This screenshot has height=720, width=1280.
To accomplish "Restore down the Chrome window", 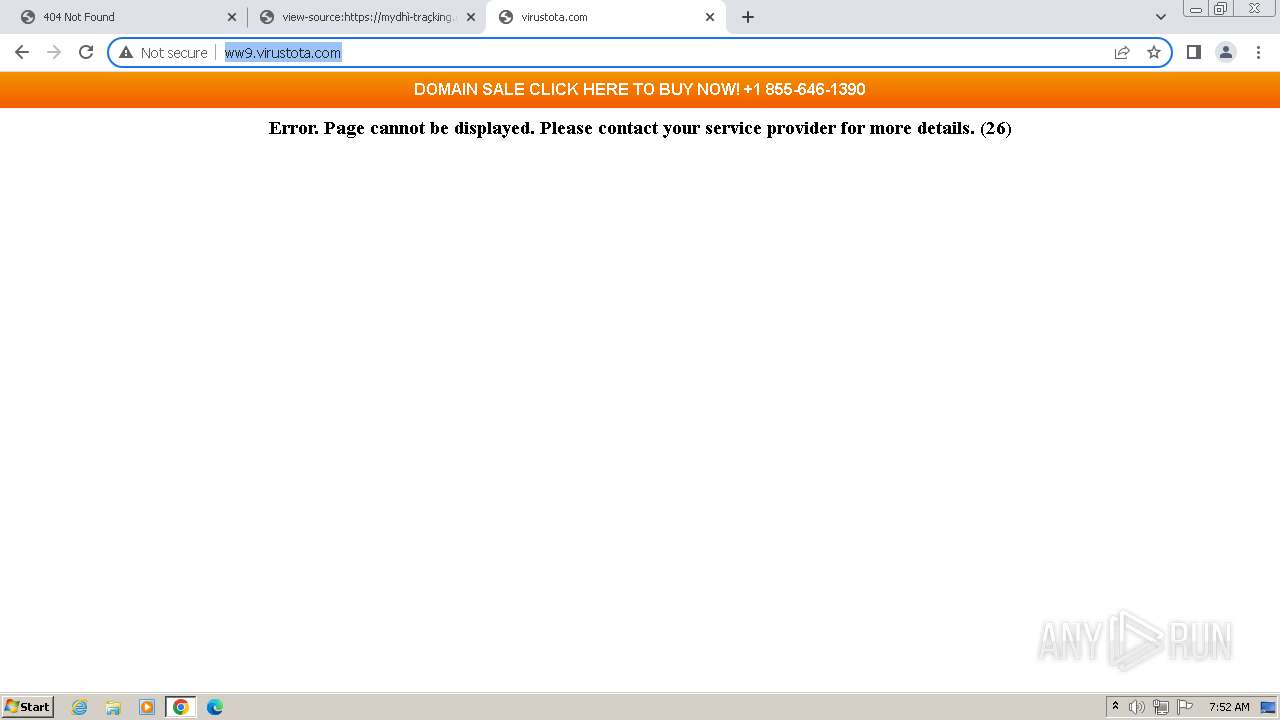I will click(x=1221, y=8).
